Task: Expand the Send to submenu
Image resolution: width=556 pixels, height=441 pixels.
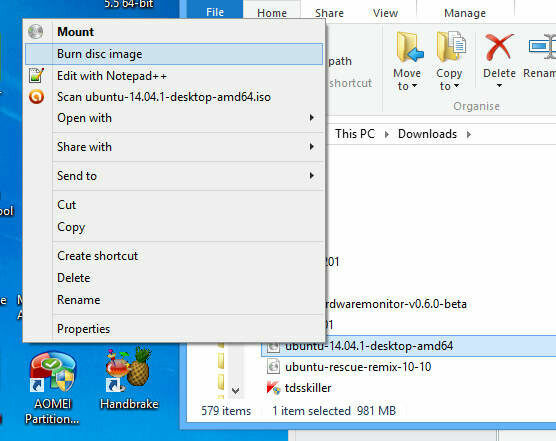Action: tap(174, 176)
